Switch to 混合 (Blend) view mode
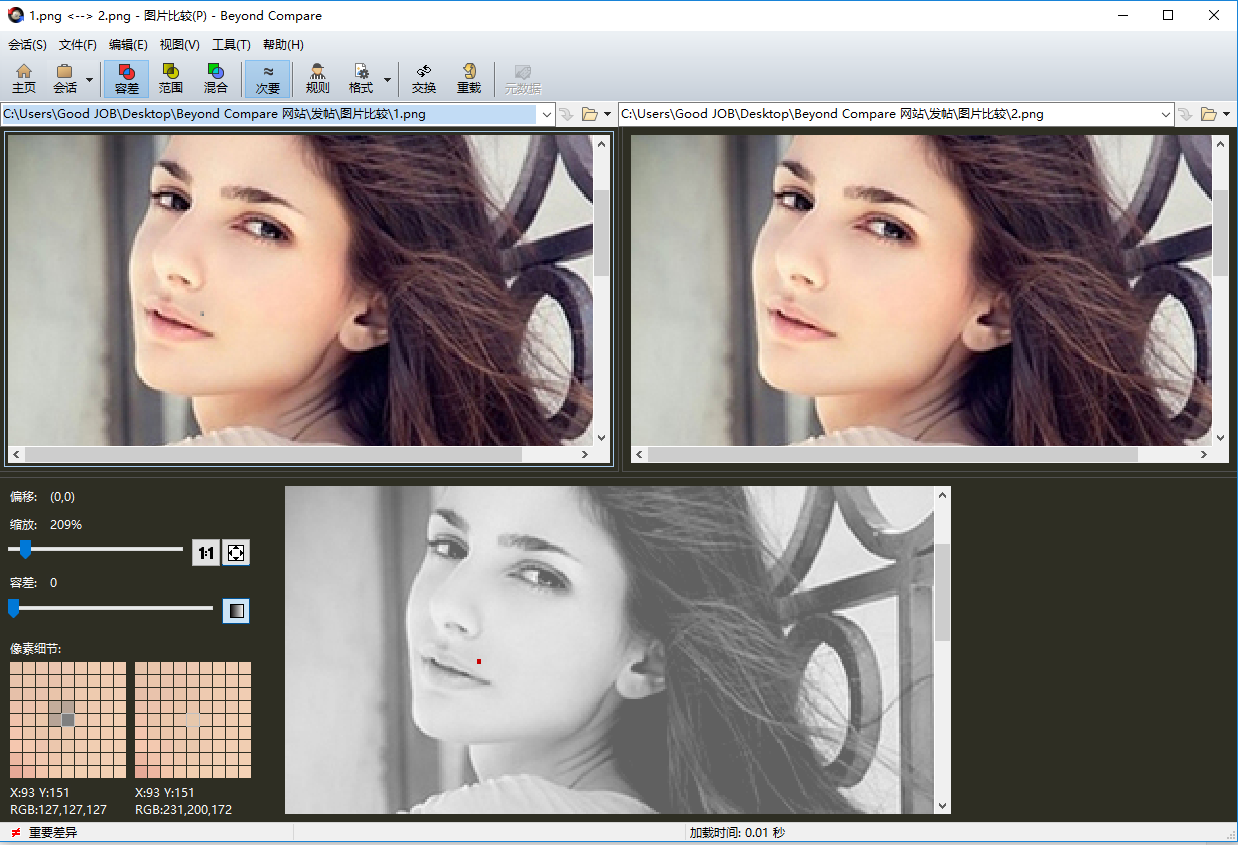This screenshot has width=1238, height=845. [x=215, y=78]
